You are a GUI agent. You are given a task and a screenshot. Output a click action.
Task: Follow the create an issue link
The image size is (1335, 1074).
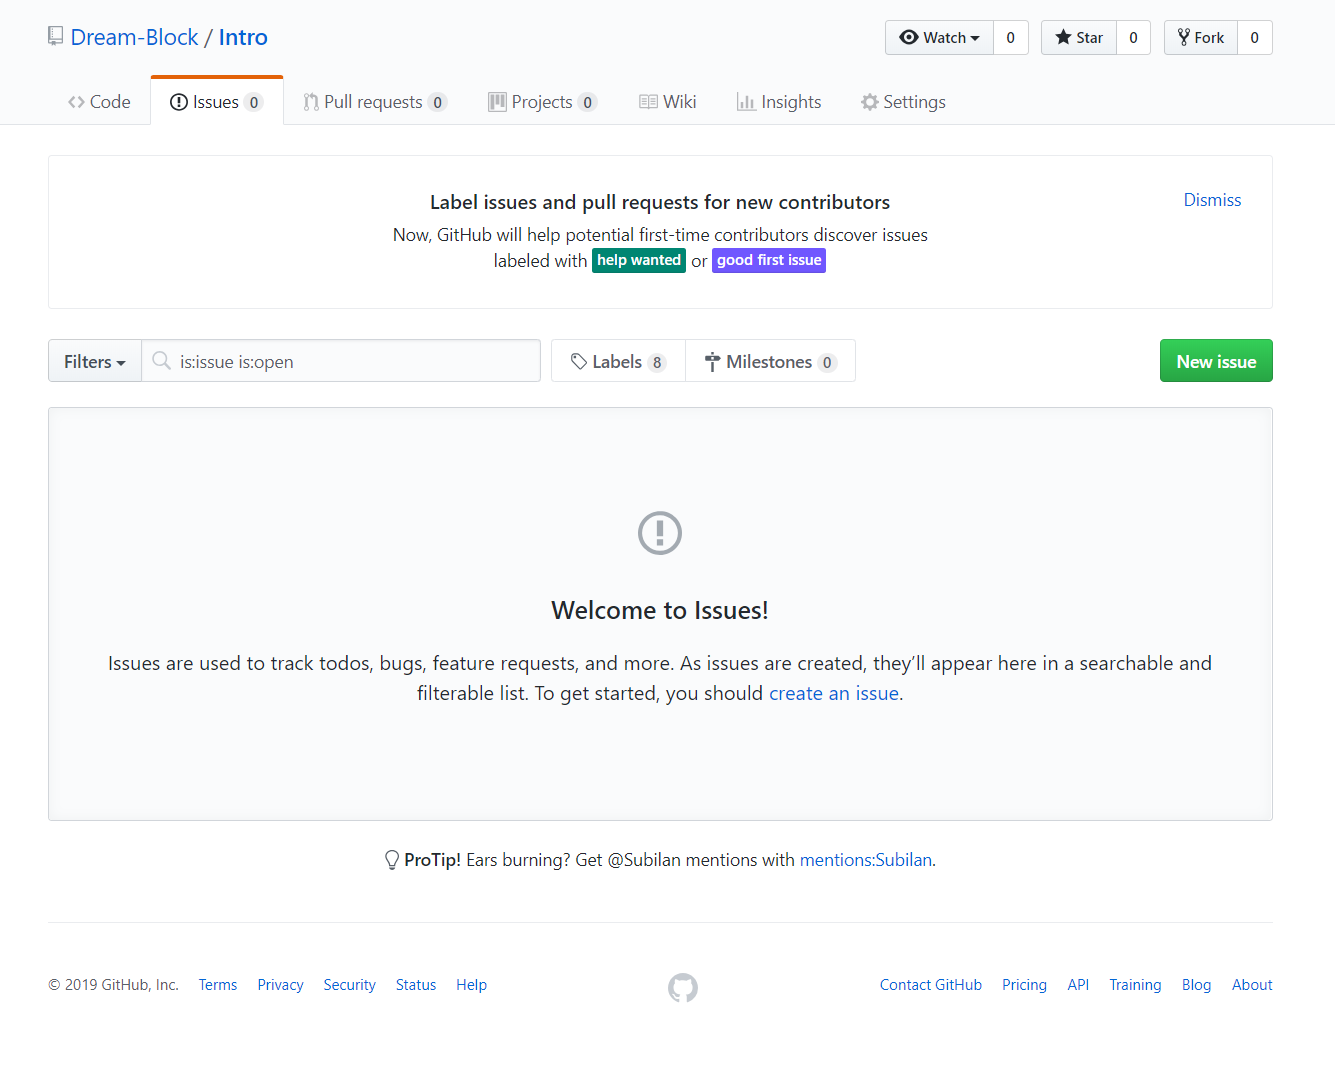pyautogui.click(x=834, y=692)
